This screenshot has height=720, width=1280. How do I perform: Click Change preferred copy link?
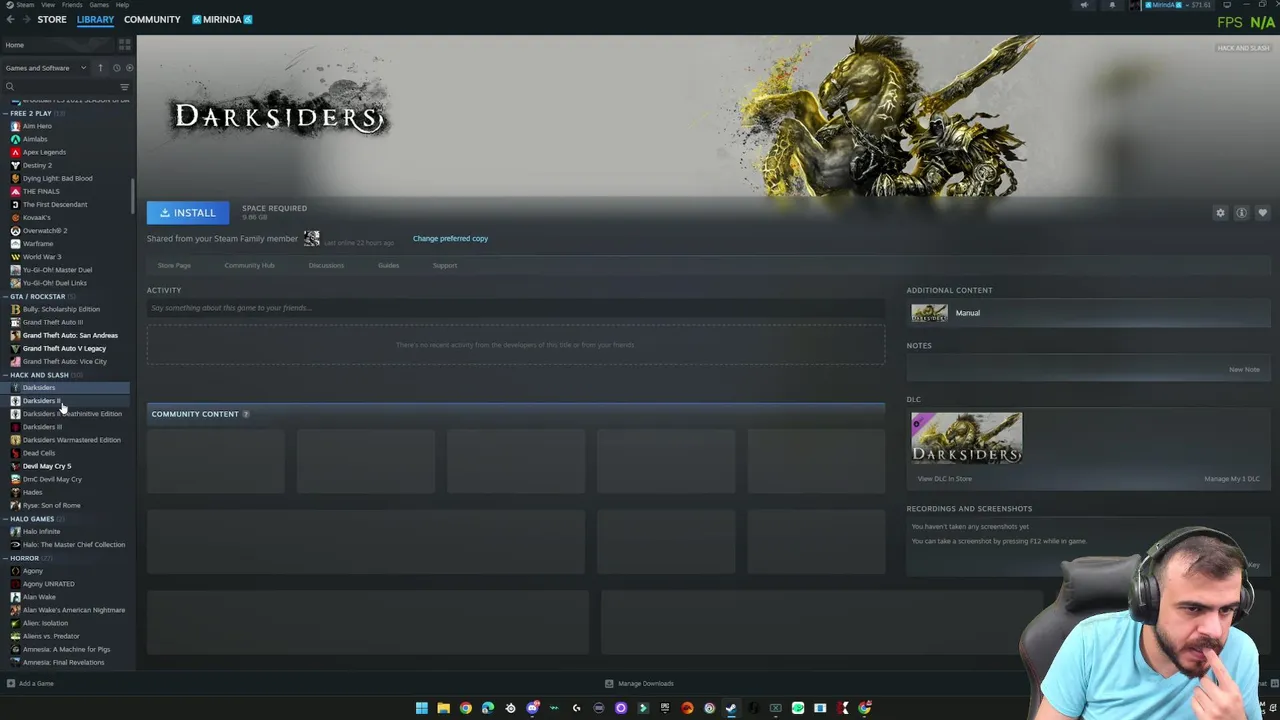(x=450, y=239)
